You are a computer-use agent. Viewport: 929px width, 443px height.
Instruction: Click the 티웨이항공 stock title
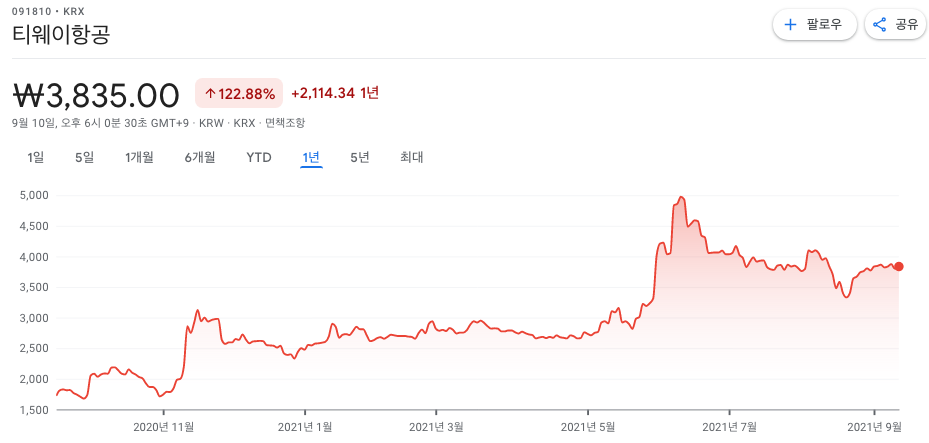(61, 35)
